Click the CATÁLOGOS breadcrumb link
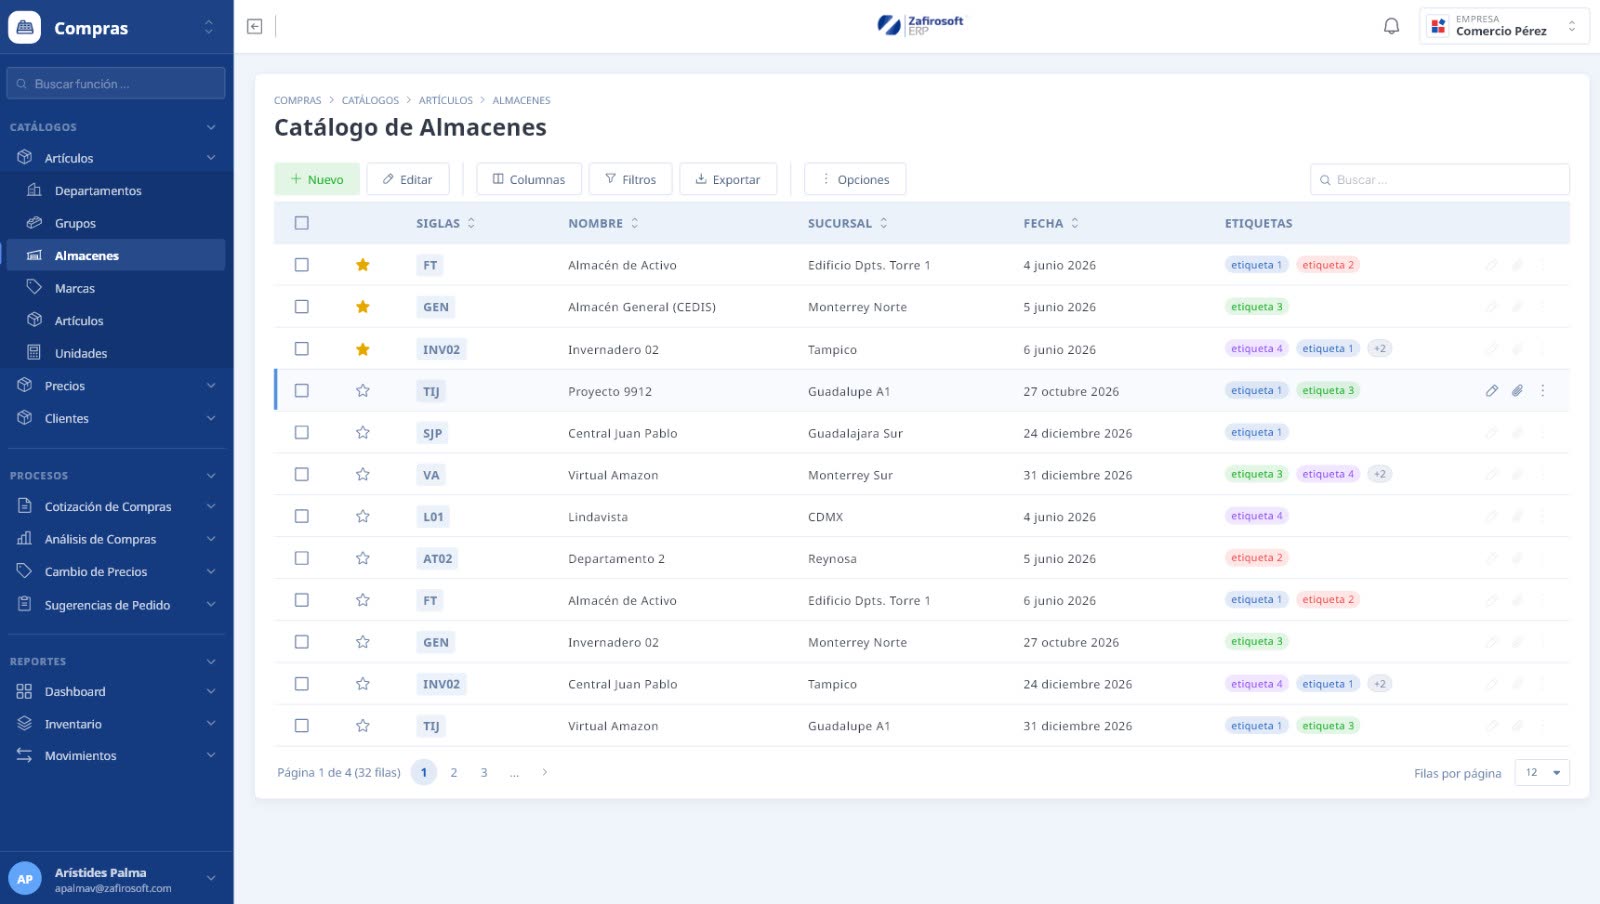 pyautogui.click(x=370, y=100)
